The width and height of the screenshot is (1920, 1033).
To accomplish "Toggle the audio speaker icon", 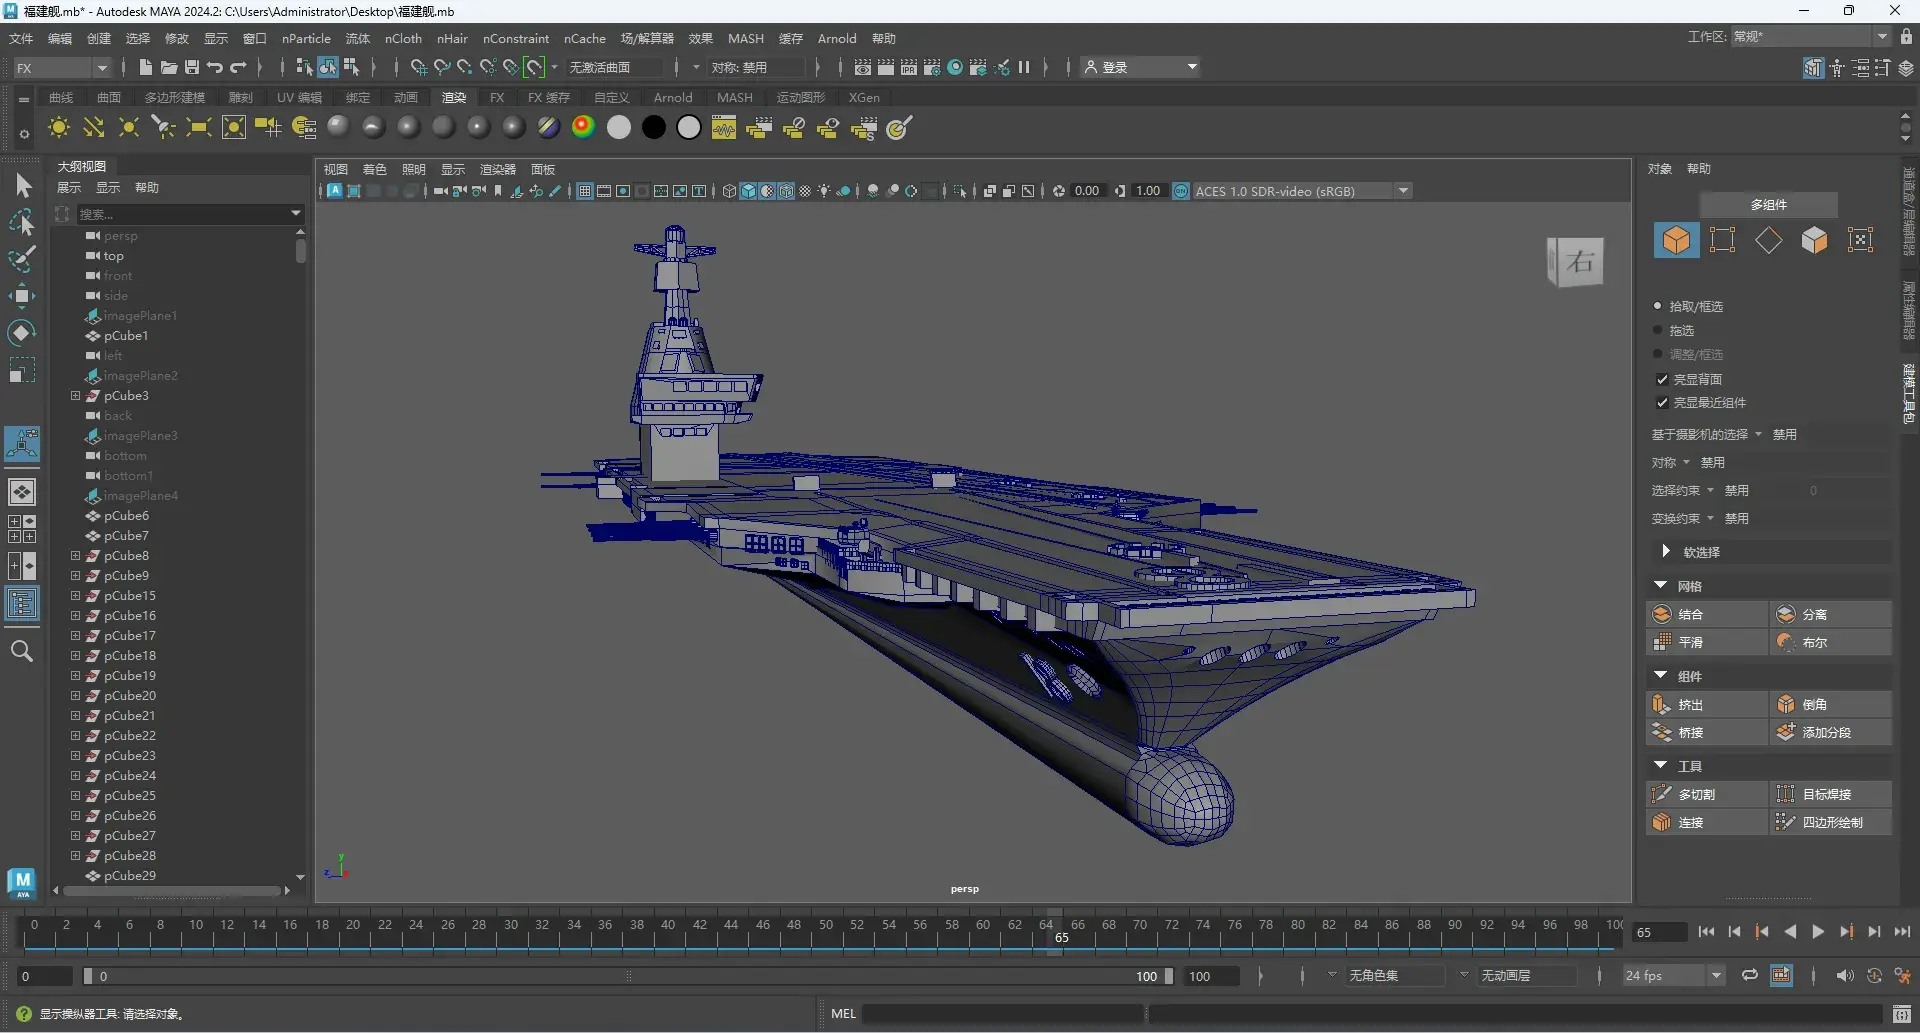I will tap(1845, 976).
